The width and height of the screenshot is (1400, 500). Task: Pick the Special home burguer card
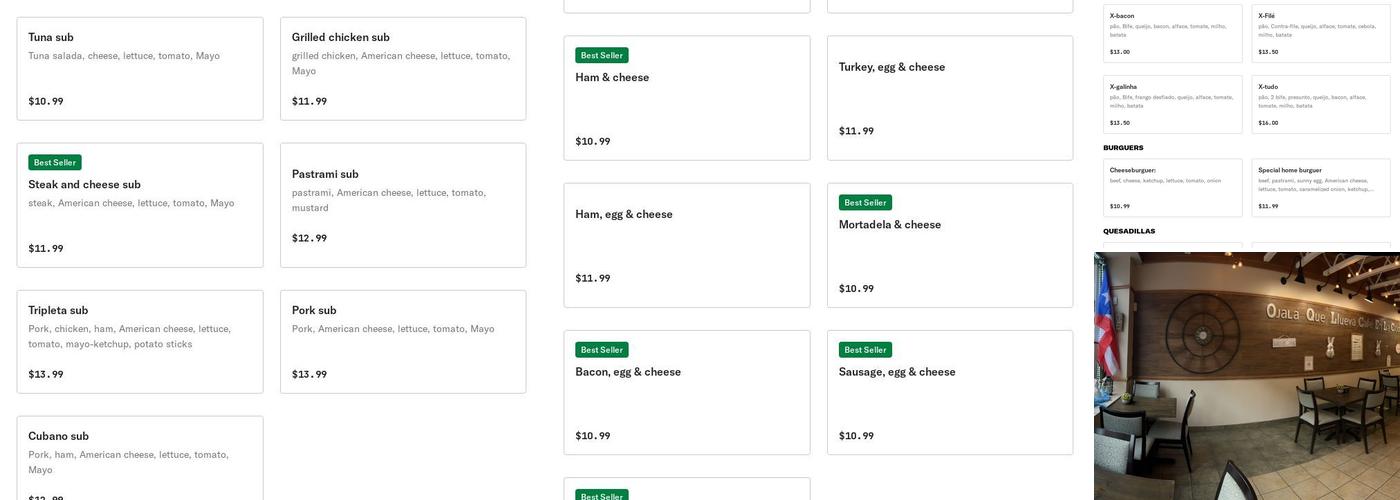[x=1321, y=188]
